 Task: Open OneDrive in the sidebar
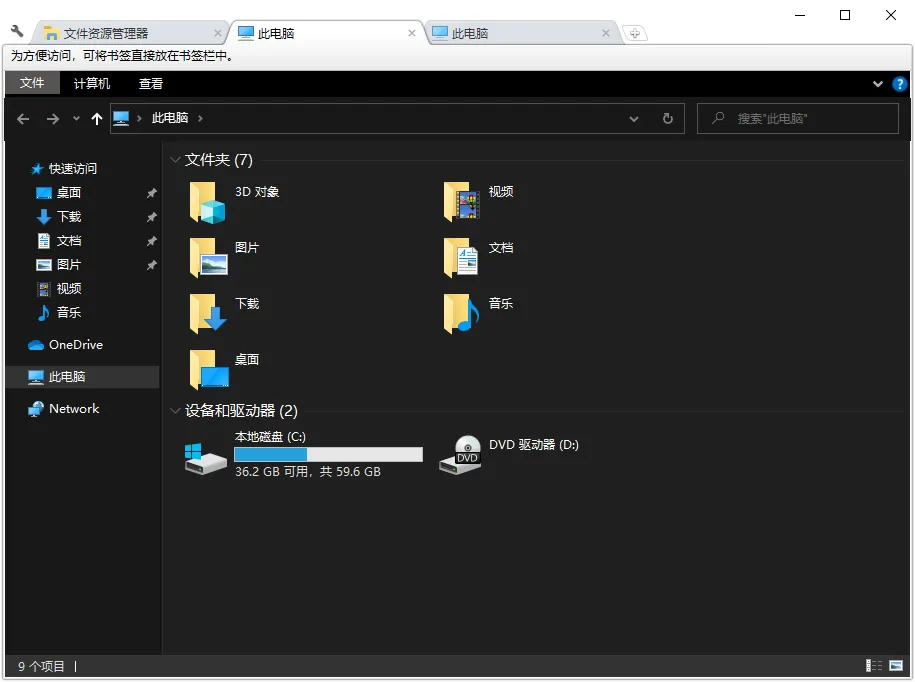(76, 345)
